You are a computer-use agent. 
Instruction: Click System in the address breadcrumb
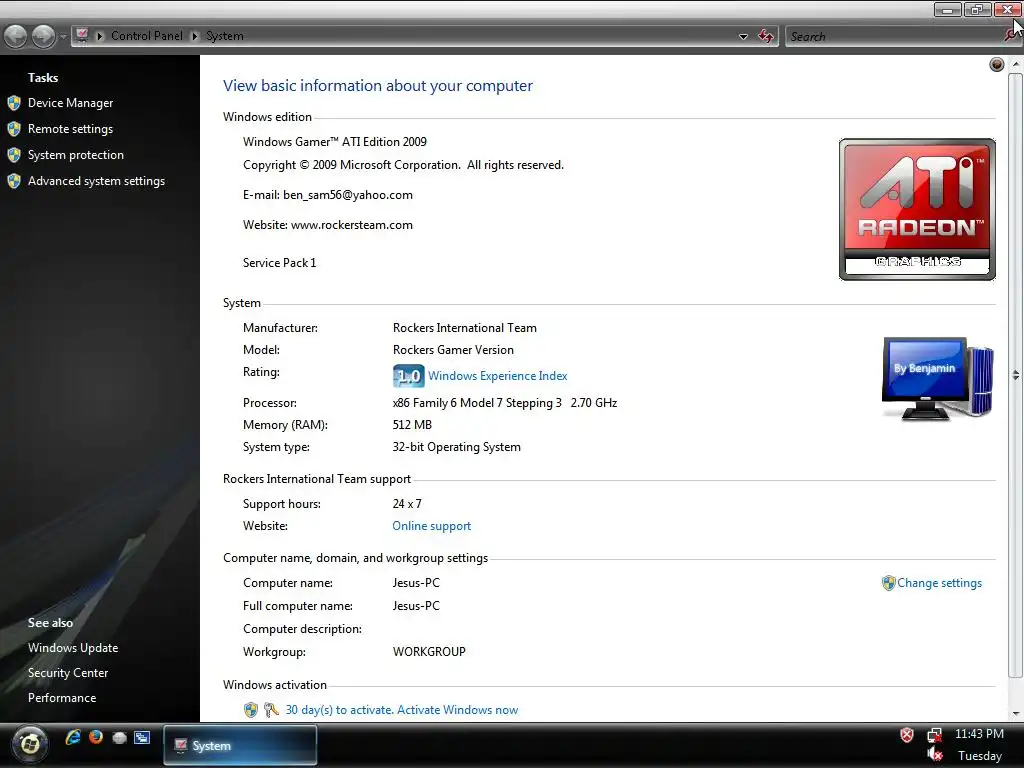pyautogui.click(x=225, y=36)
